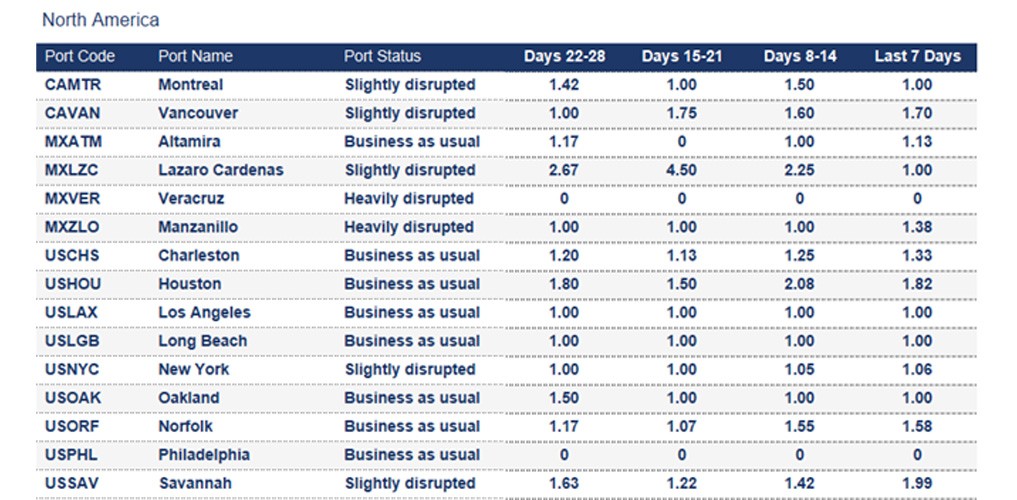Click the Port Name column header
The height and width of the screenshot is (500, 1017).
(x=195, y=57)
